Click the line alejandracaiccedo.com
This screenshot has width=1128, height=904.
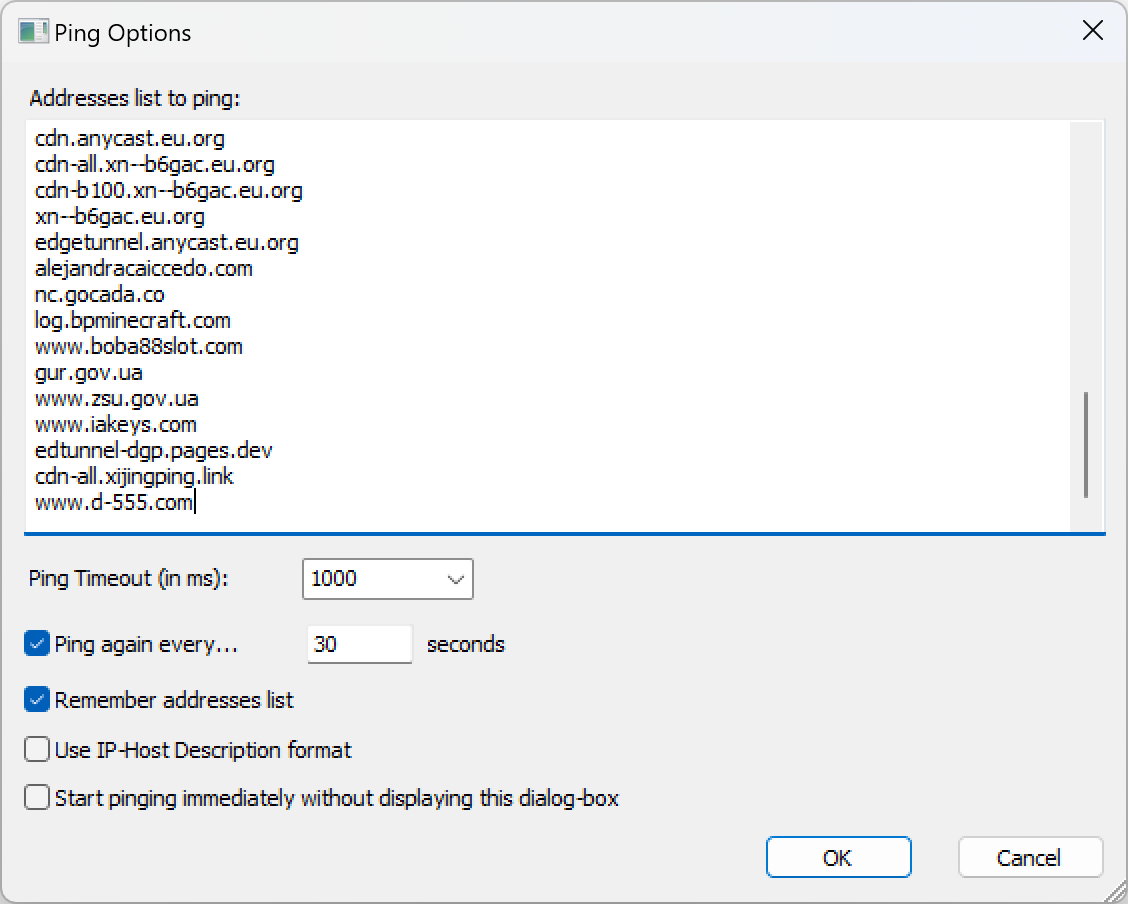pyautogui.click(x=144, y=268)
